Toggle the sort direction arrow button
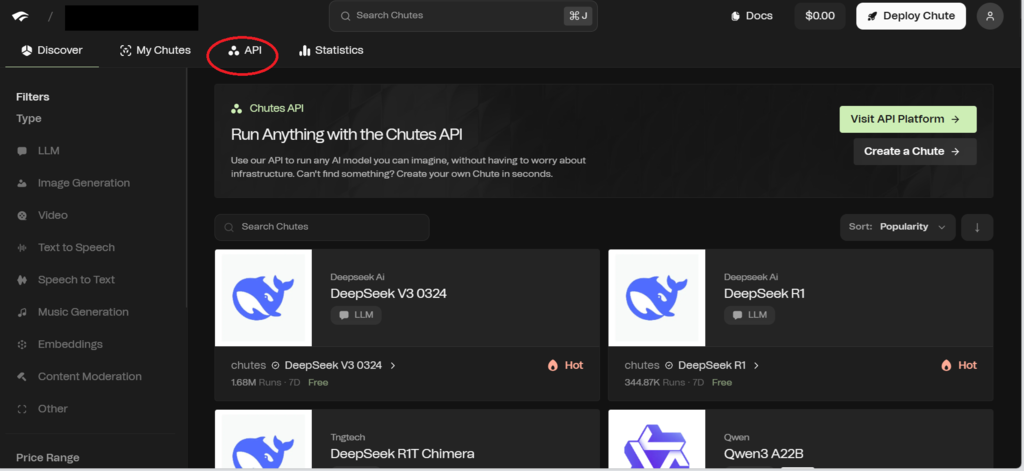Screen dimensions: 1024x471 pos(977,227)
